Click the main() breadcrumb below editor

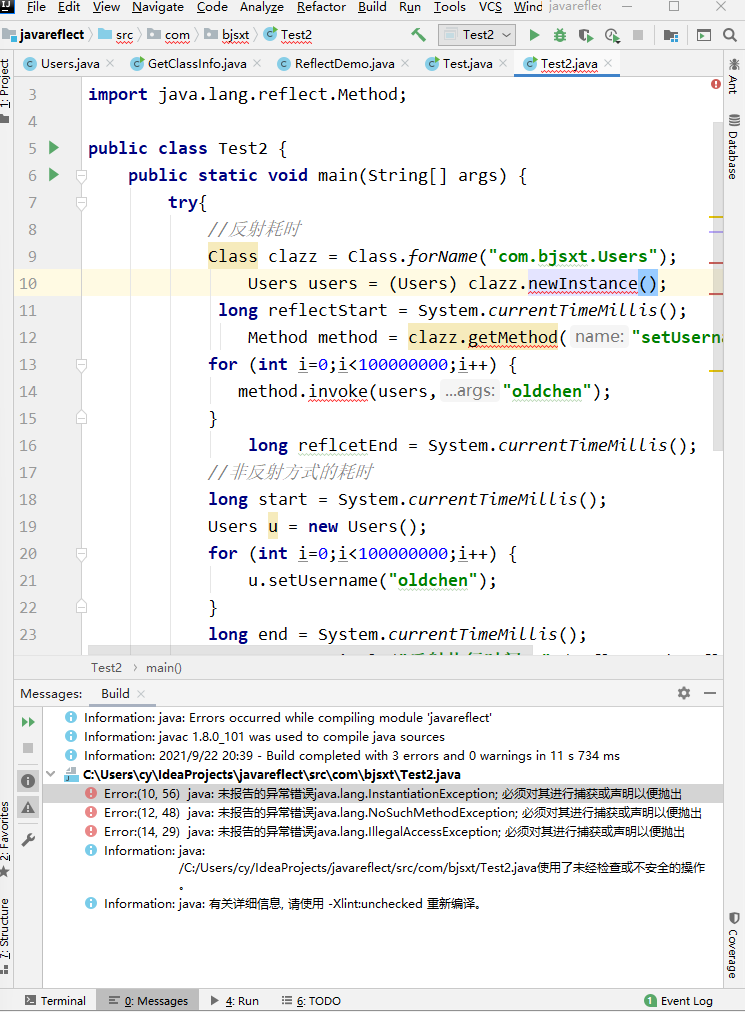coord(163,667)
